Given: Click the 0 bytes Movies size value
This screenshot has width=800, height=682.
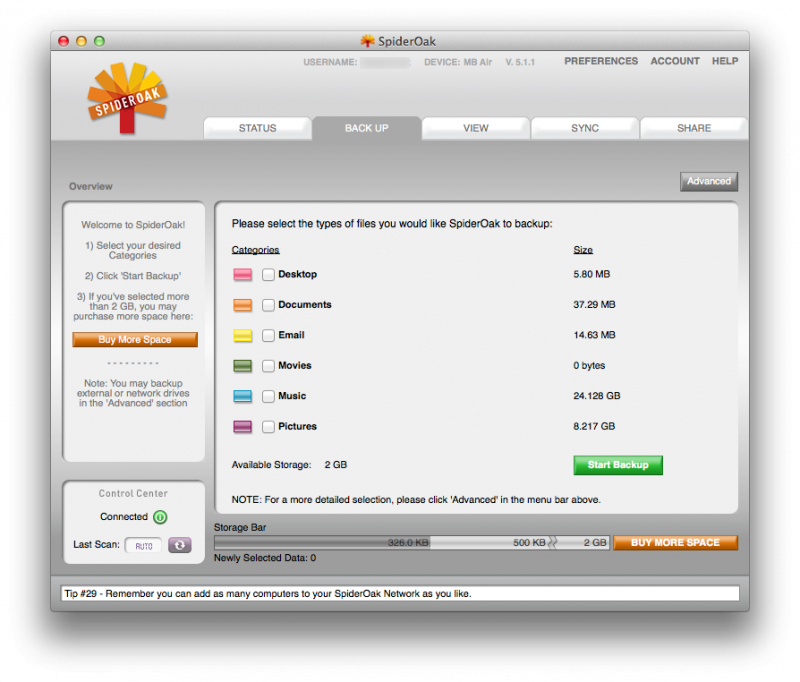Looking at the screenshot, I should 589,366.
